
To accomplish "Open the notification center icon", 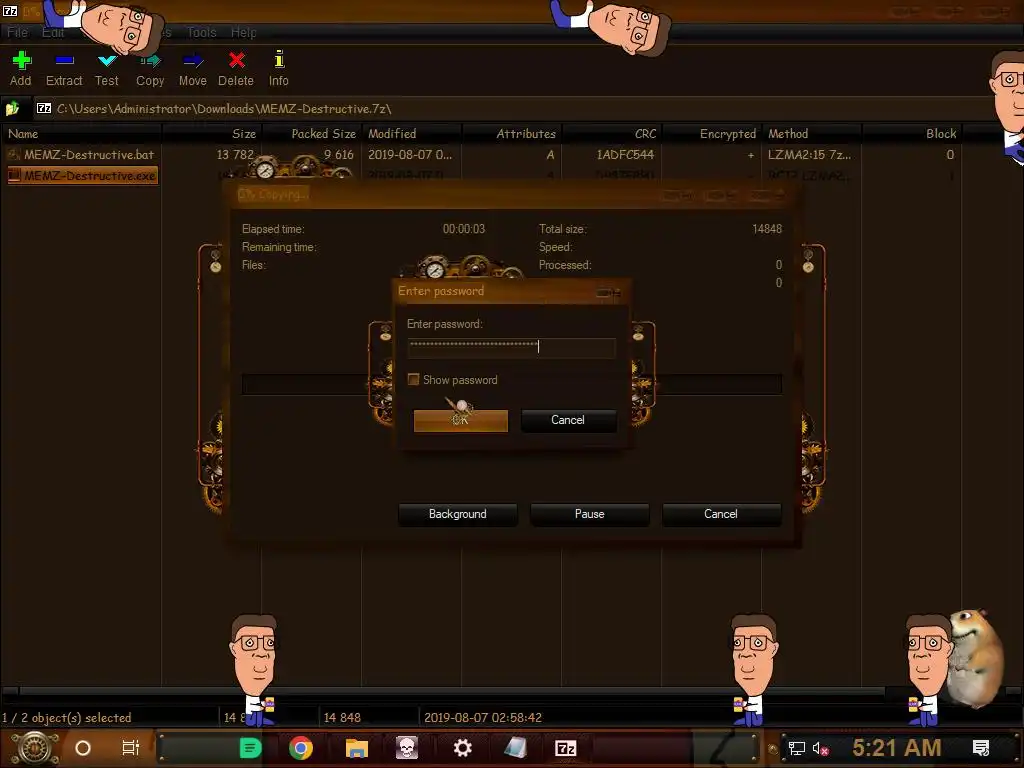I will click(981, 748).
